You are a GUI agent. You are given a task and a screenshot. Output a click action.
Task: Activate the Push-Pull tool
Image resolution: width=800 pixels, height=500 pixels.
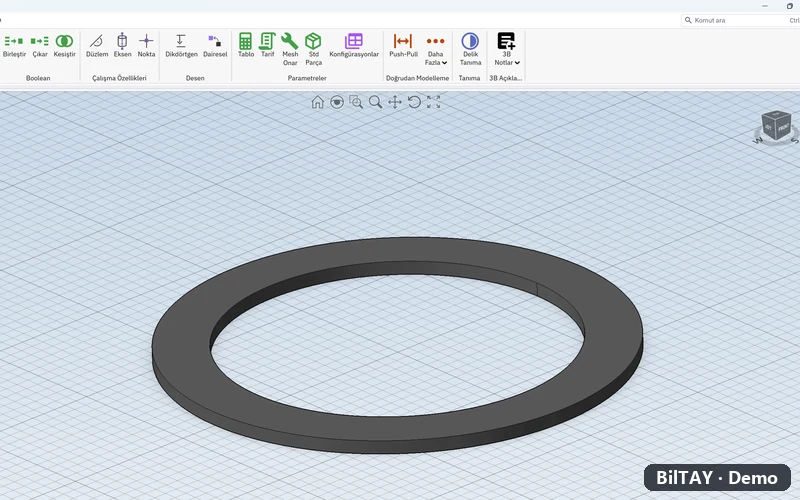(403, 45)
